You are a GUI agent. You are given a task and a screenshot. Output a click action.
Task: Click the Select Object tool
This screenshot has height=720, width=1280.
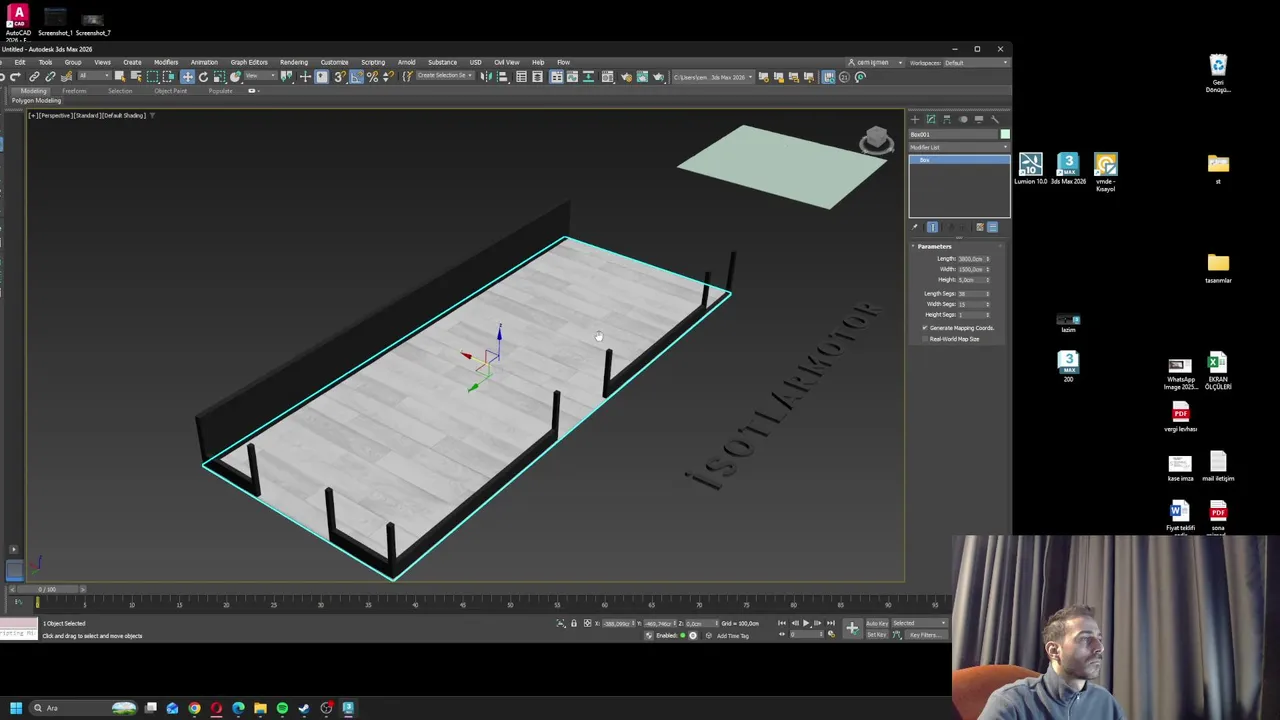120,77
